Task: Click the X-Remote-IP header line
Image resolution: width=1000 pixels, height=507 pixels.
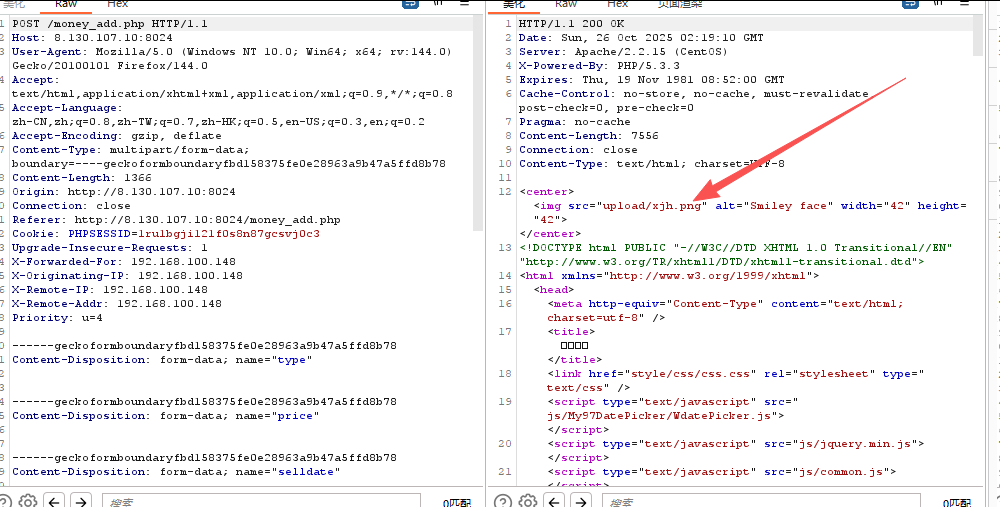Action: click(x=110, y=290)
